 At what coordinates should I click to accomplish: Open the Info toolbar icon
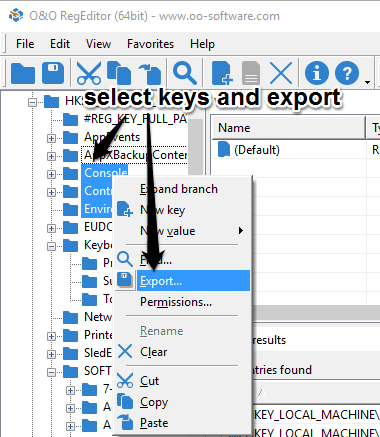click(x=317, y=73)
